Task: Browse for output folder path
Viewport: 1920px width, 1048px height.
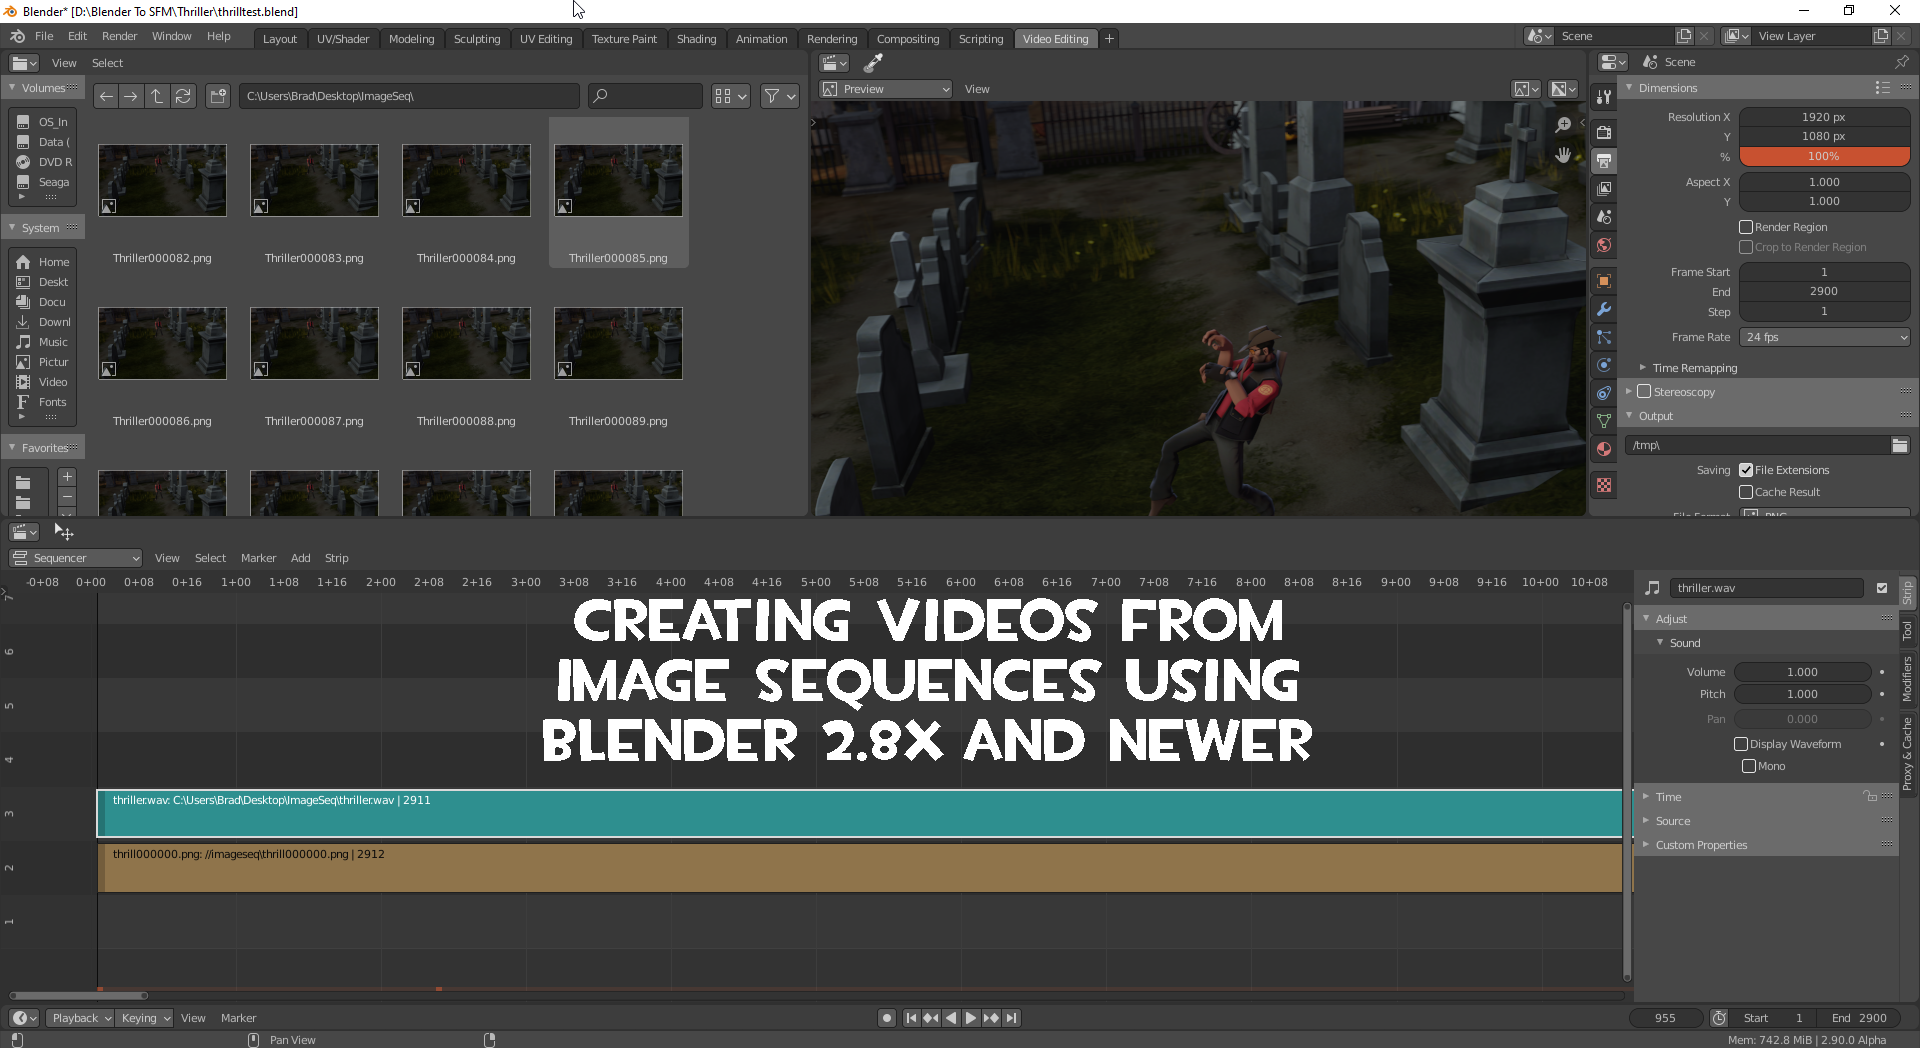Action: tap(1900, 445)
